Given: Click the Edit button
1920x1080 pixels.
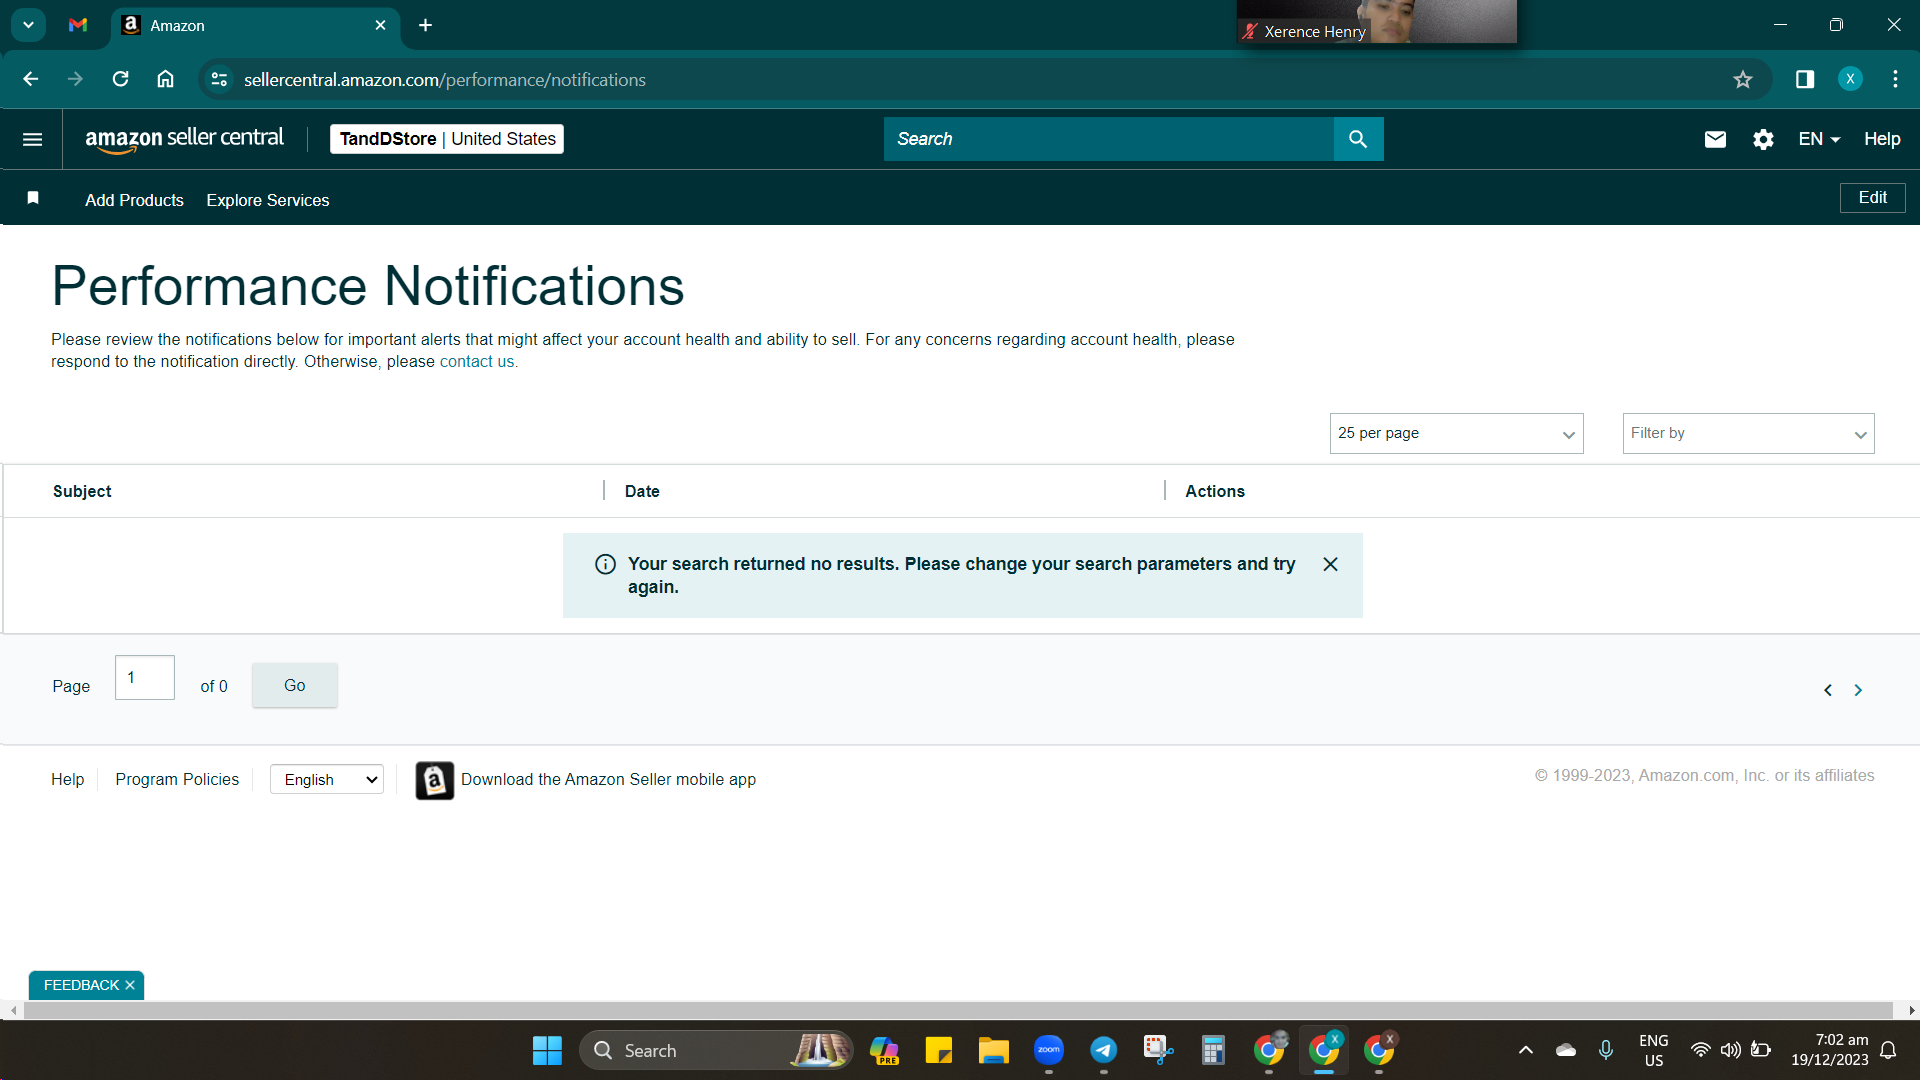Looking at the screenshot, I should click(1872, 197).
